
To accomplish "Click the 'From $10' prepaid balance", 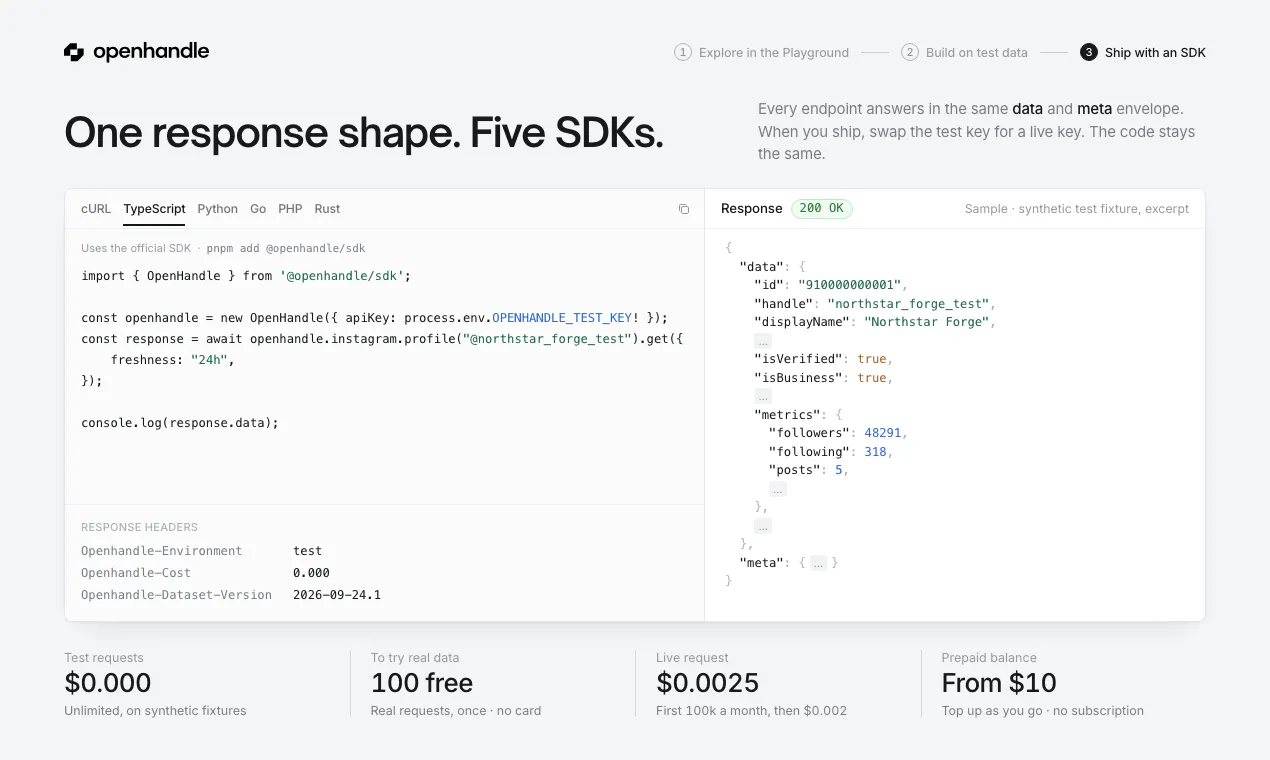I will coord(999,683).
